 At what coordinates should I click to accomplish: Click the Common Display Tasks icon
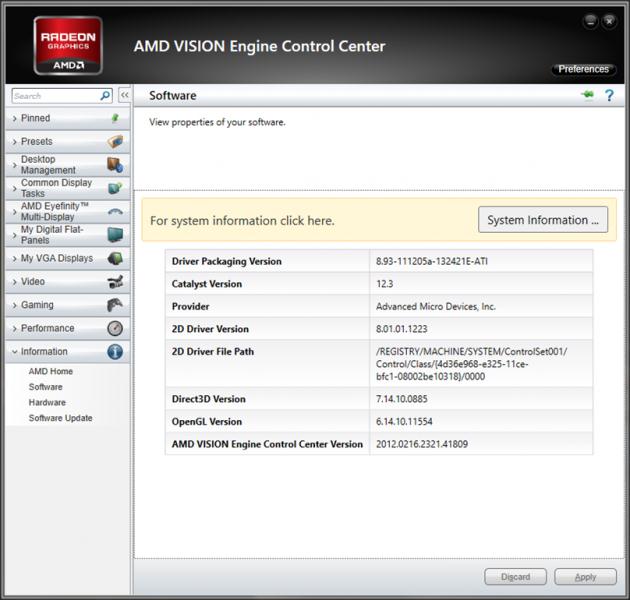click(115, 188)
